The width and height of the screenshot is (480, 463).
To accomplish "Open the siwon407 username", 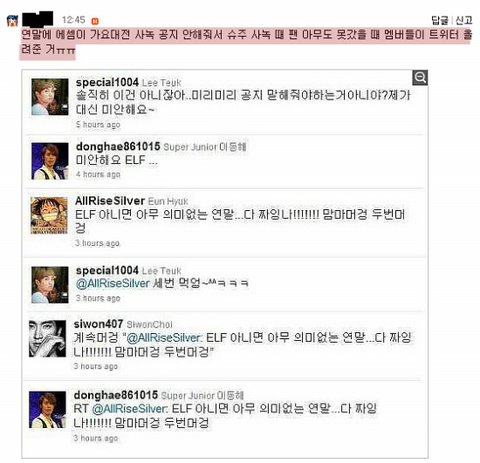I will tap(98, 324).
